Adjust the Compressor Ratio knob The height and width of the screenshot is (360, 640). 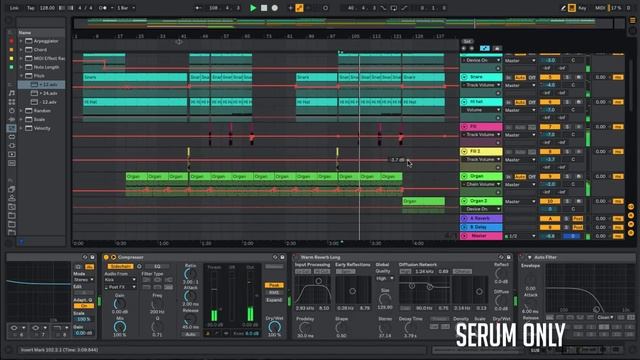[190, 275]
